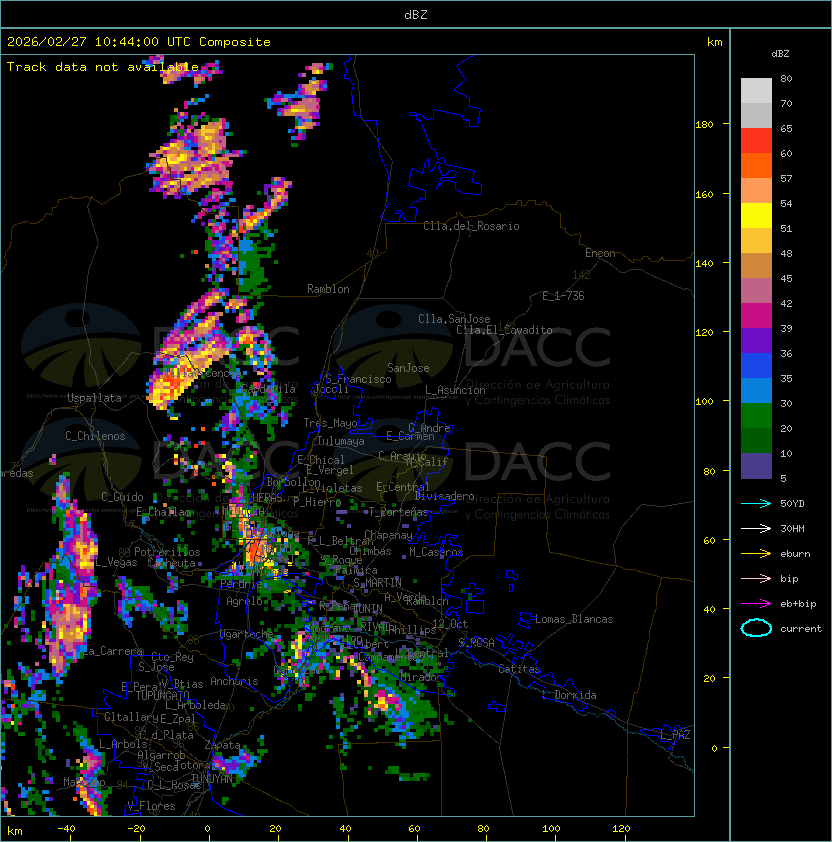Click the pink bip arrow icon
The image size is (832, 842).
[x=756, y=578]
